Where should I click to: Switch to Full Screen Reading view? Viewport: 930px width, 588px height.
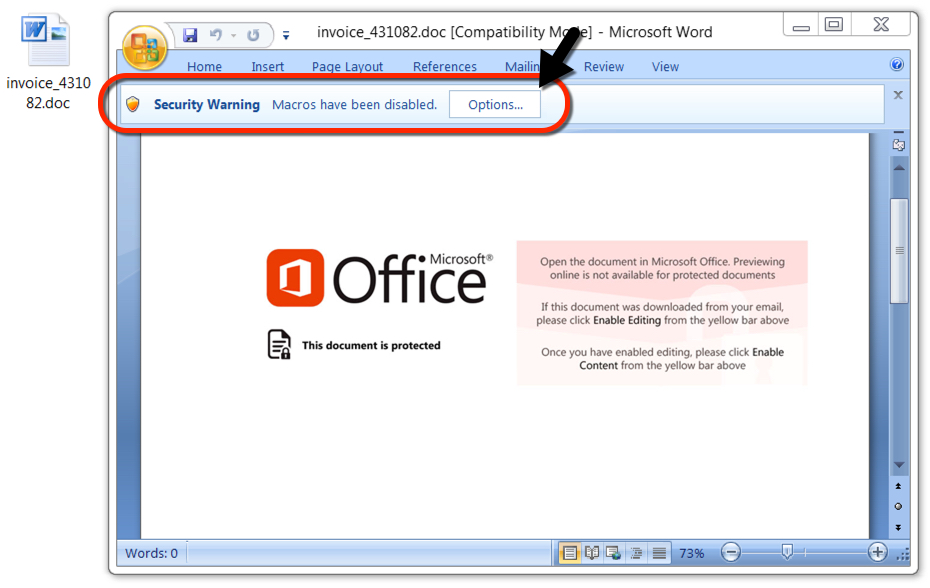592,554
